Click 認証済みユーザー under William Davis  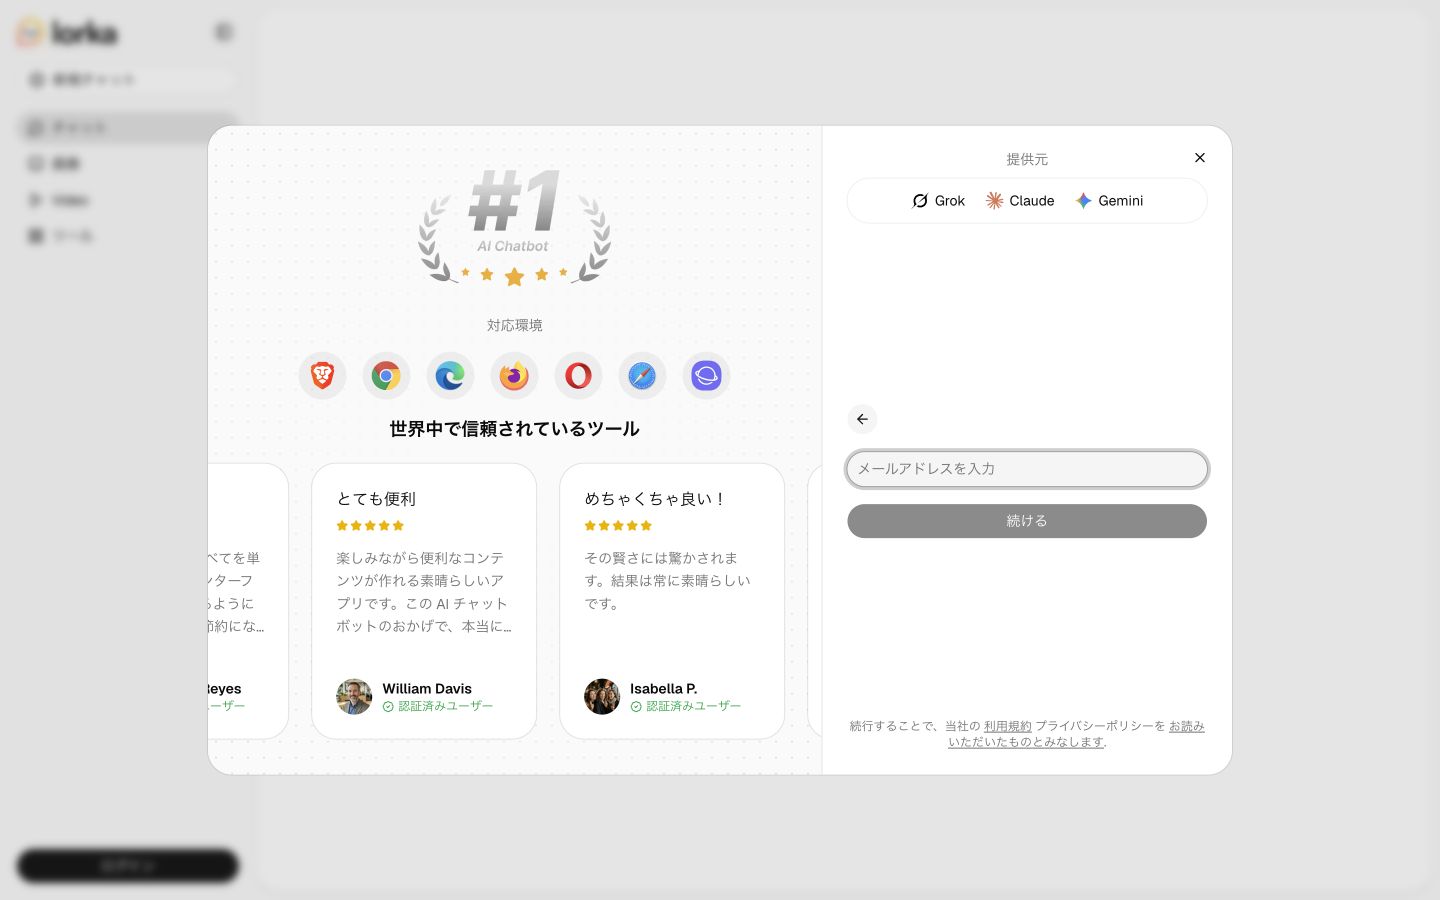pos(446,706)
